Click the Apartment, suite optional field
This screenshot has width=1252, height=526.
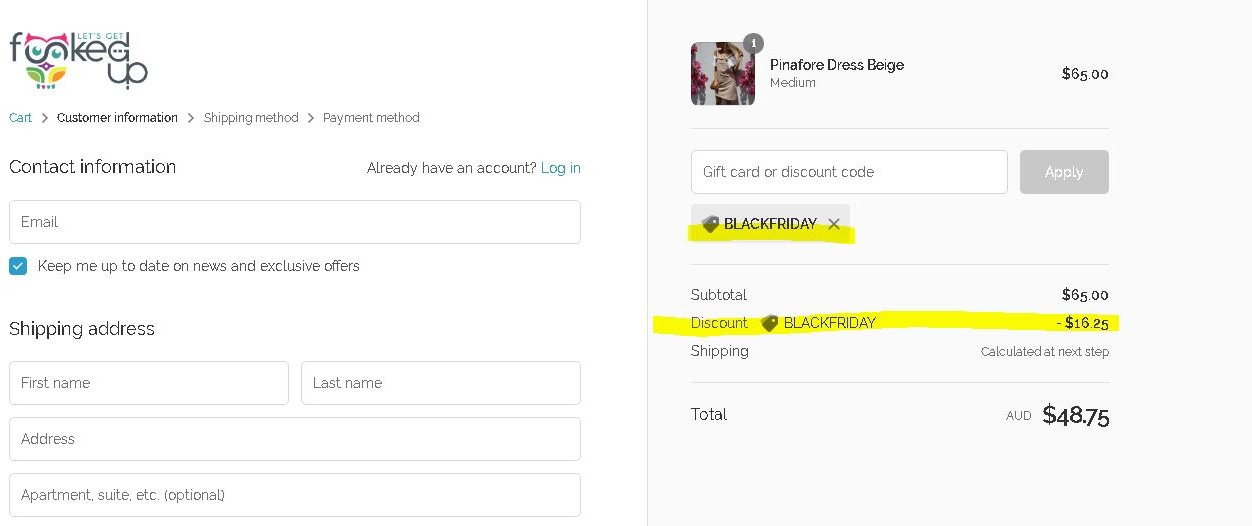[295, 495]
